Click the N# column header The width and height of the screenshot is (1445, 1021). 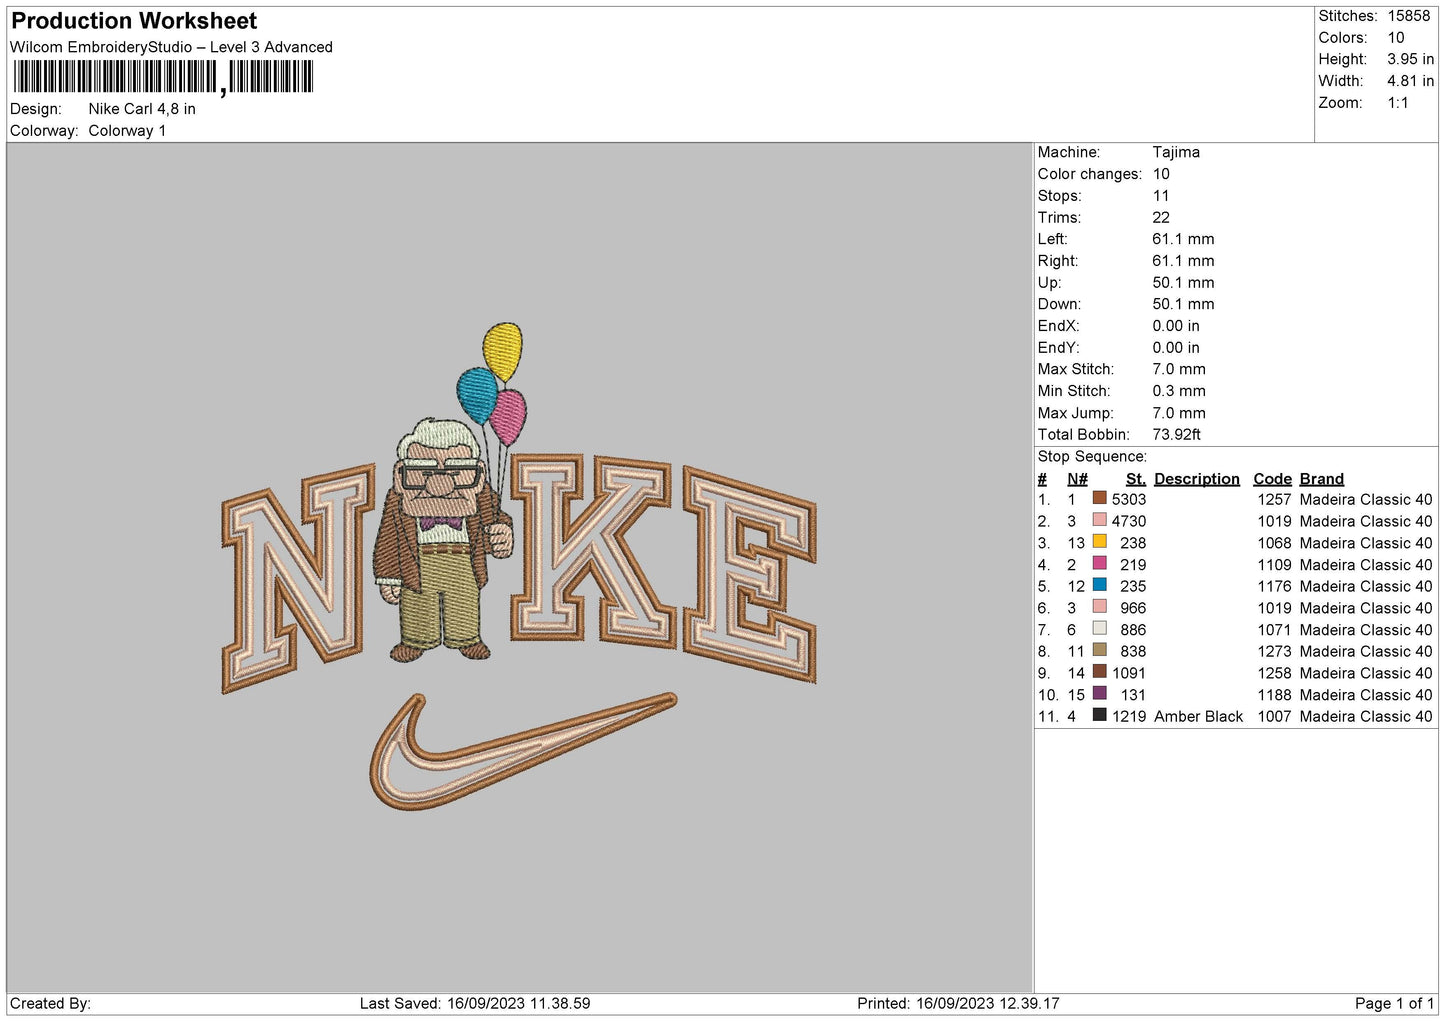[x=1077, y=479]
